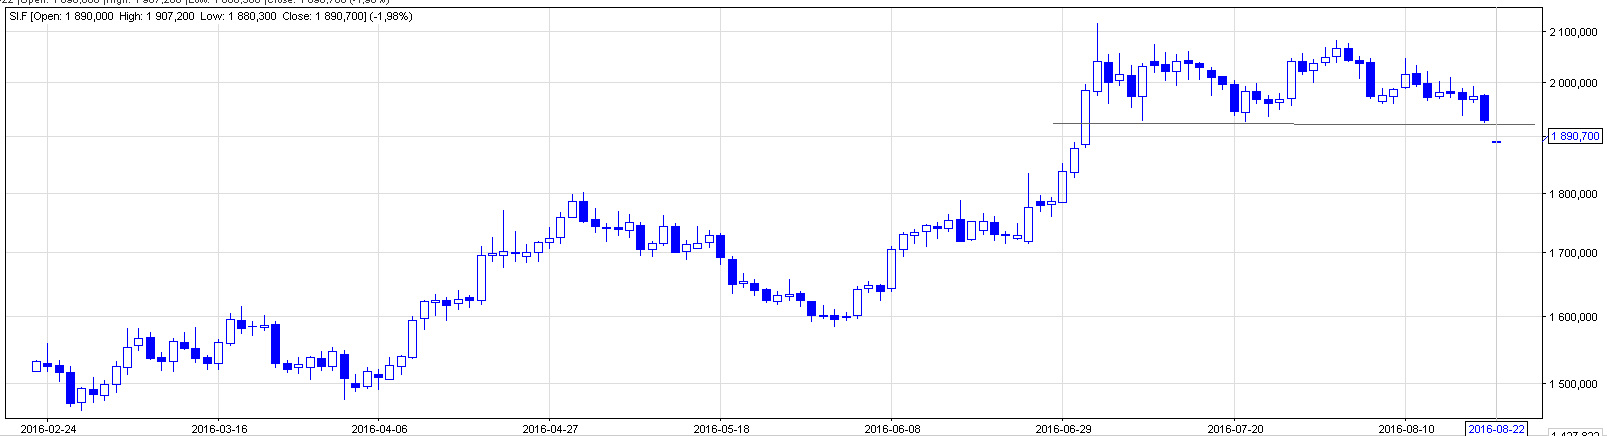This screenshot has height=436, width=1607.
Task: Click the 2016-02-24 date label
Action: point(48,429)
